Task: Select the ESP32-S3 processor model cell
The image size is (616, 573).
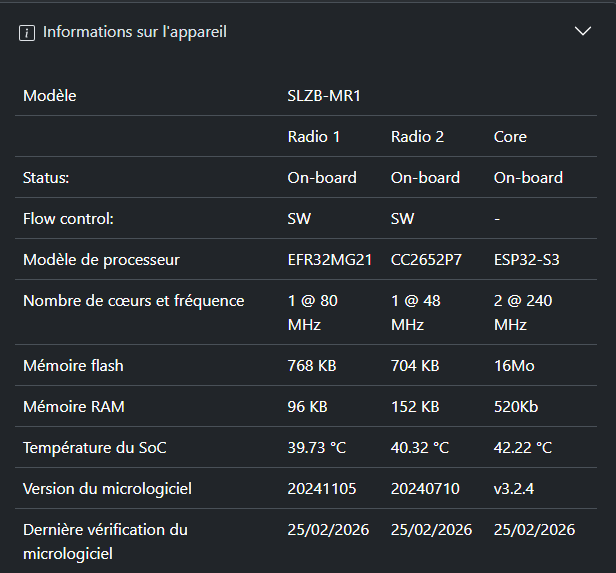Action: pos(527,260)
